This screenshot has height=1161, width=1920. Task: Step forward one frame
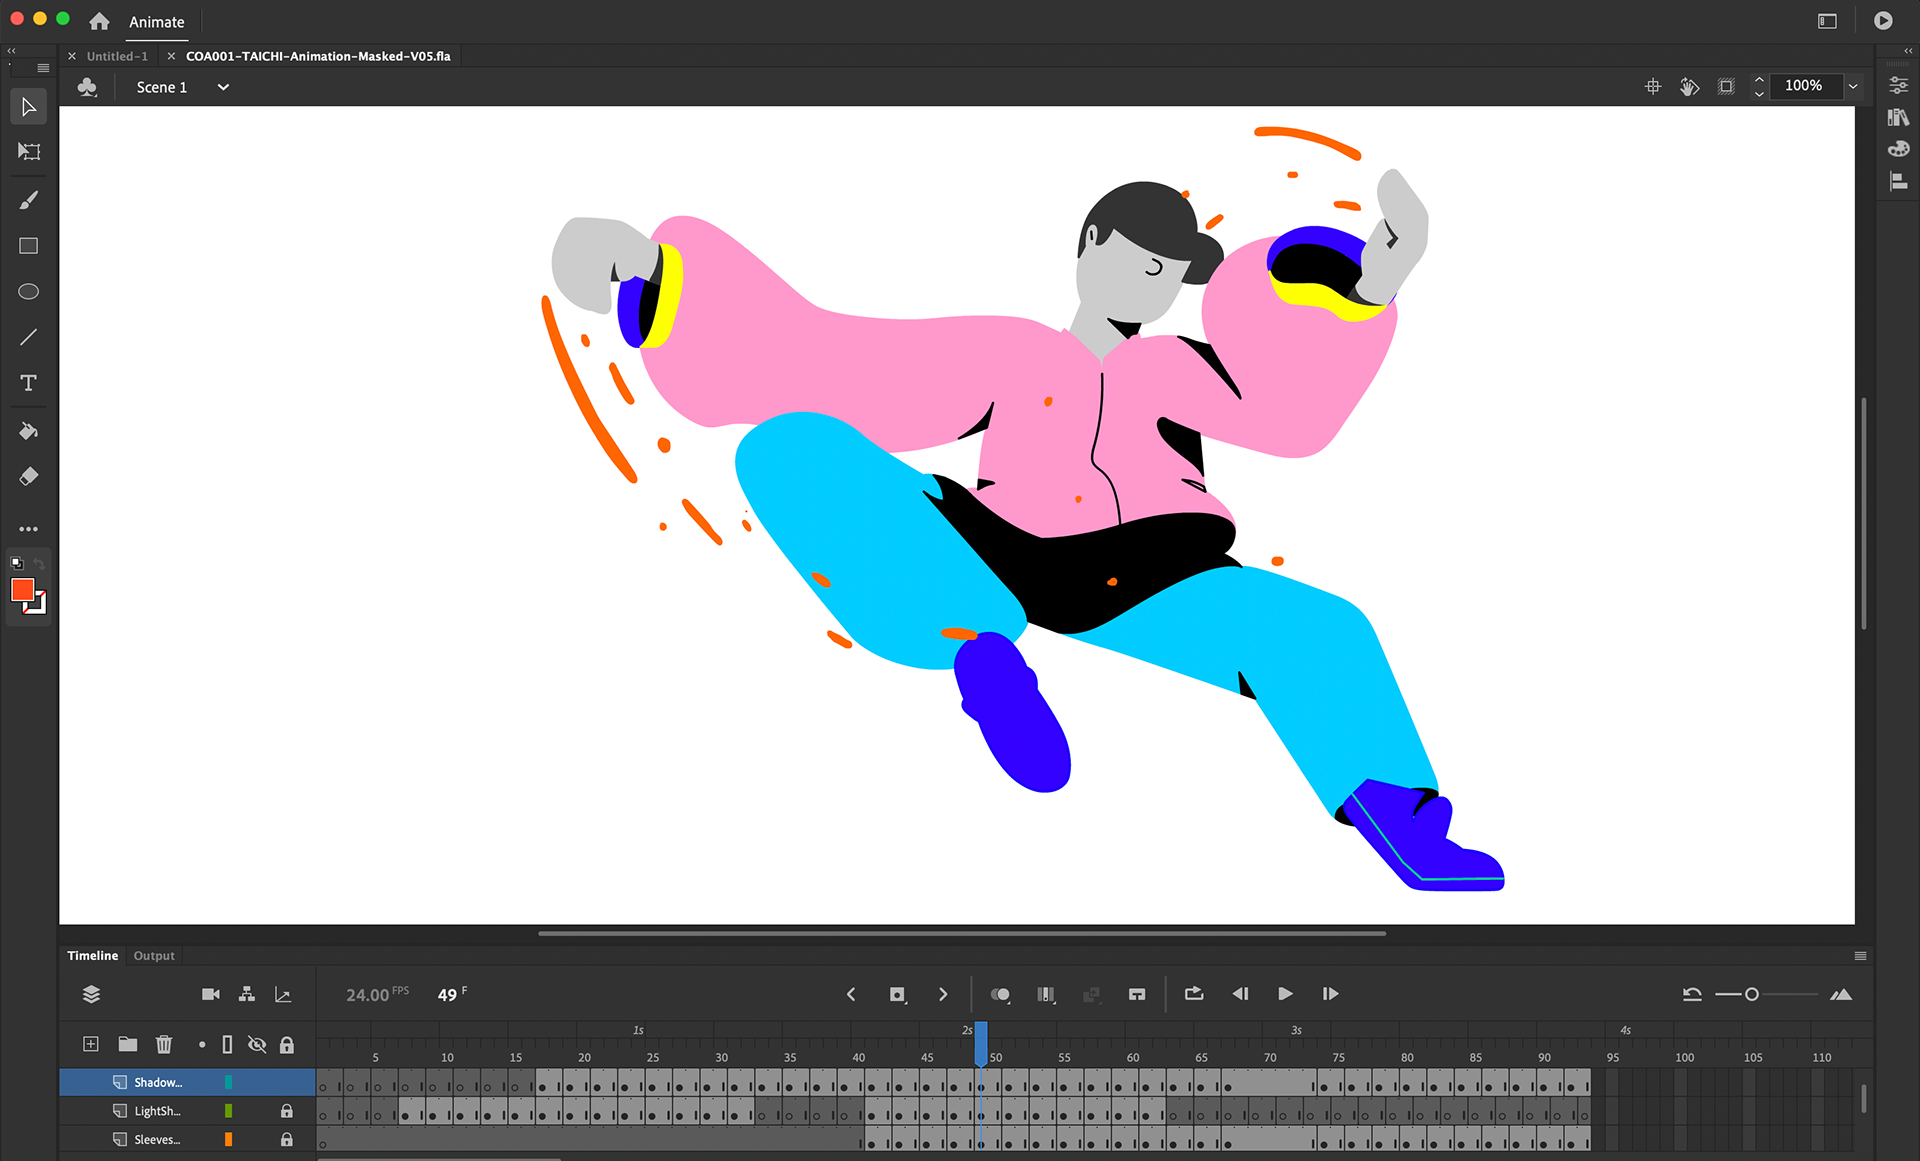1330,994
